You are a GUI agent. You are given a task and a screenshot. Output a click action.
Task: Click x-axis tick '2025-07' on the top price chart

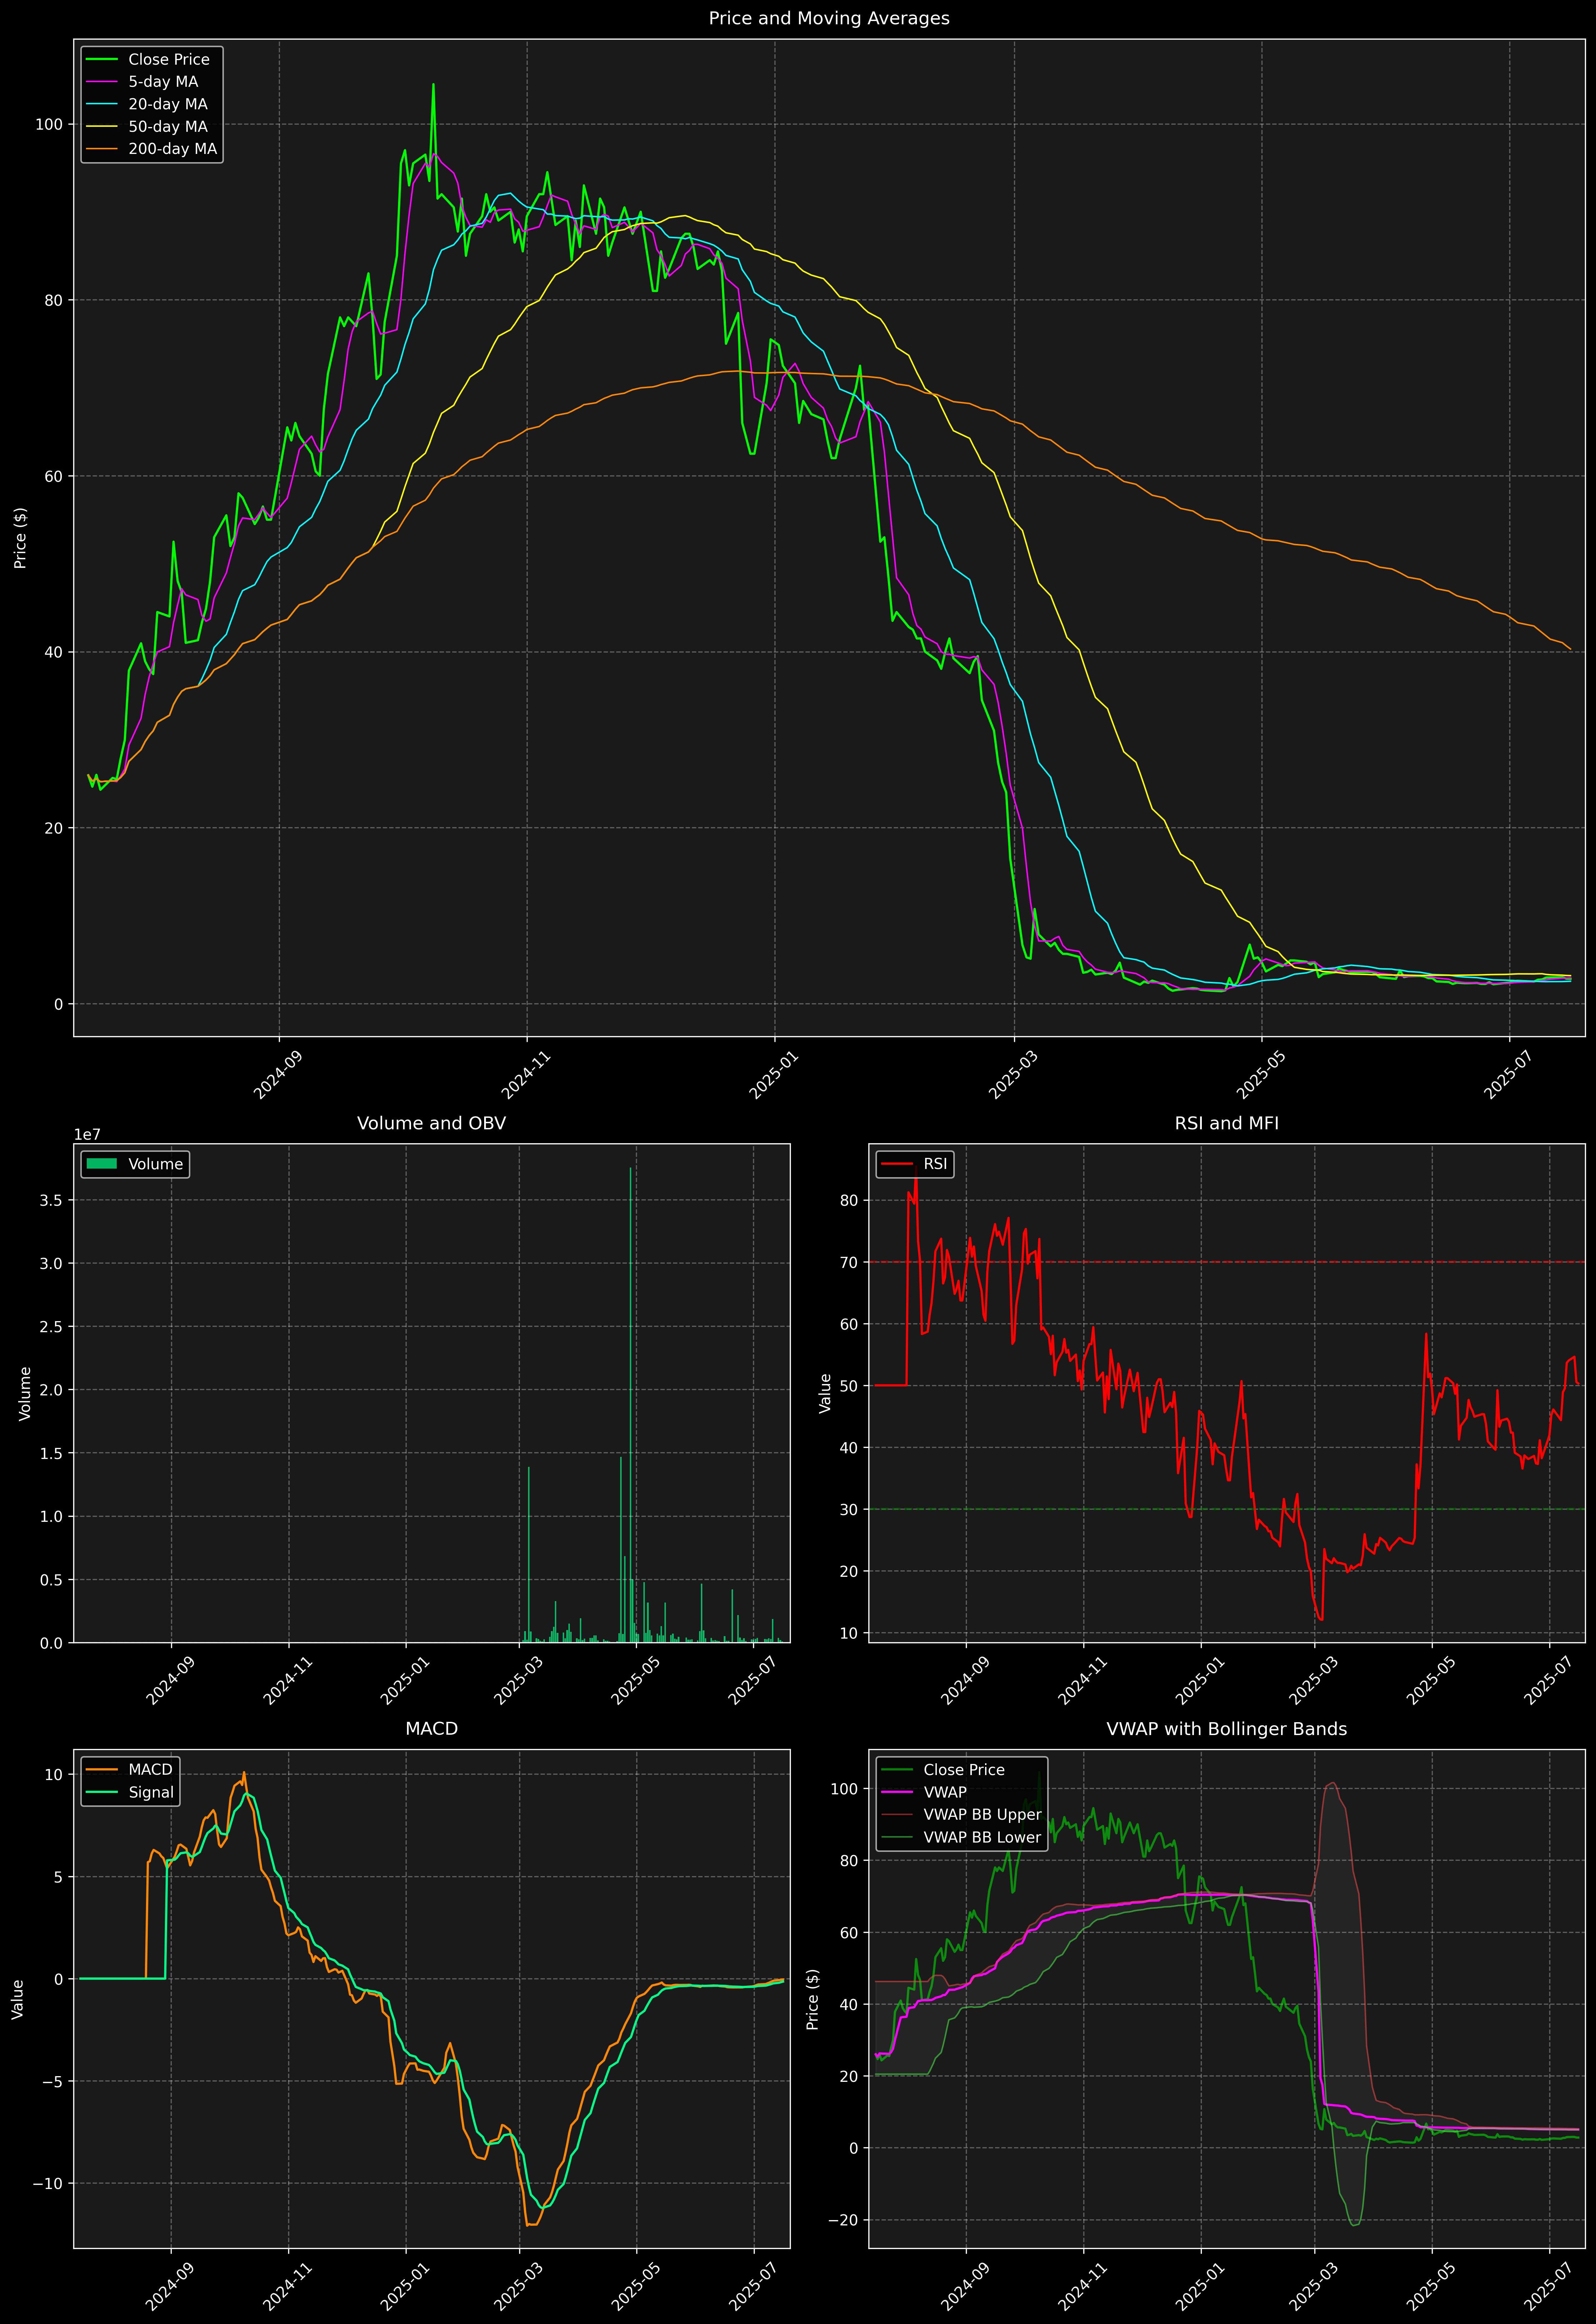[1508, 1075]
